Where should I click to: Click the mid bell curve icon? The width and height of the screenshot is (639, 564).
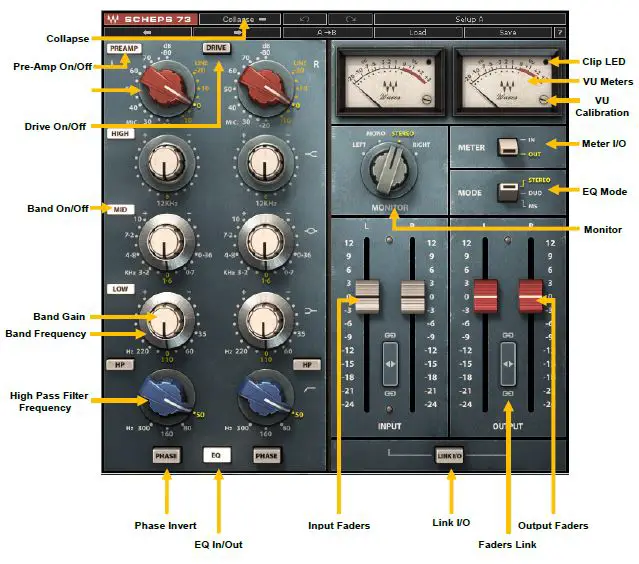point(311,231)
